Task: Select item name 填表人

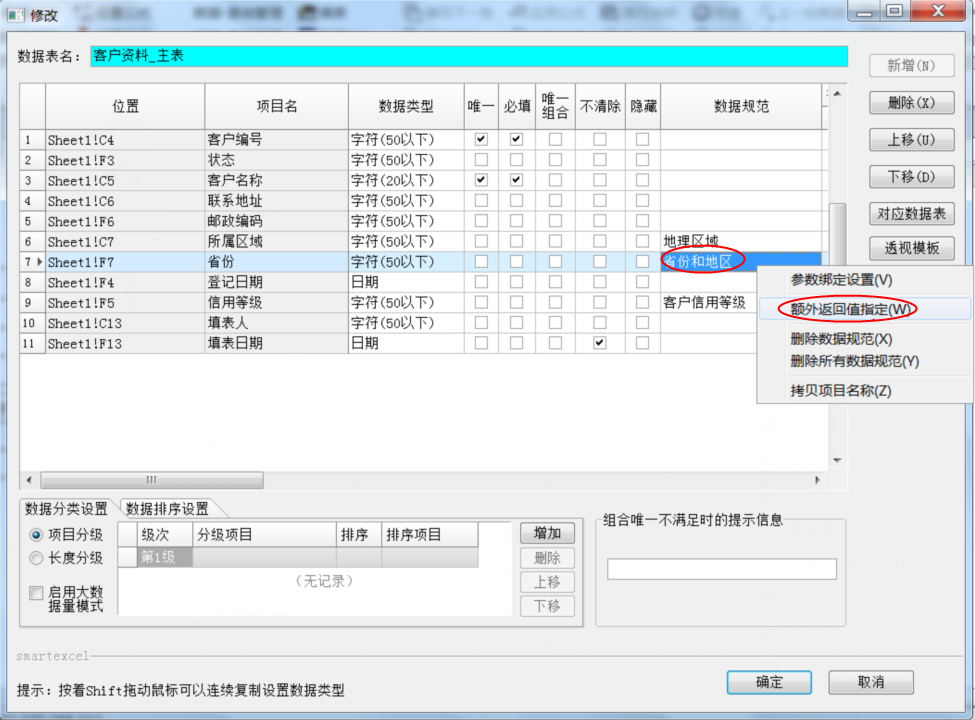Action: 276,323
